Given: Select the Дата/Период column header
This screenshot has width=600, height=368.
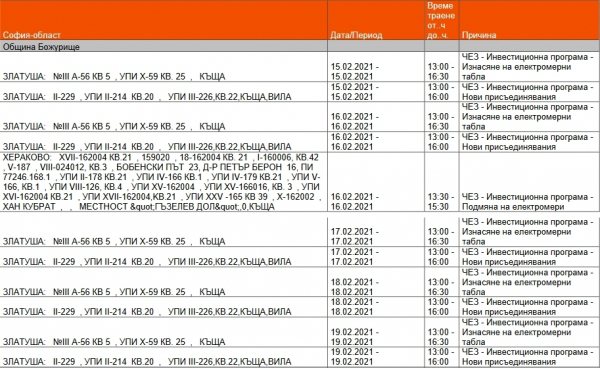Looking at the screenshot, I should pos(376,20).
